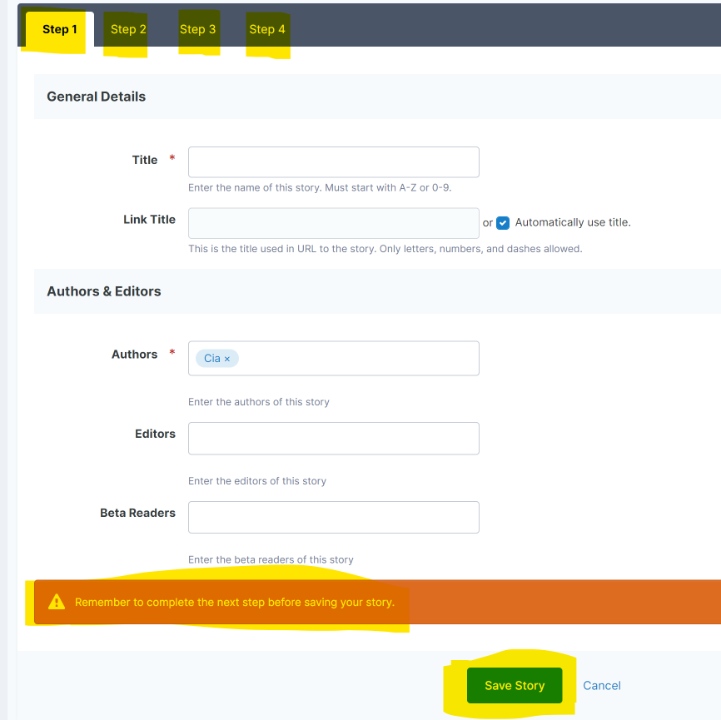This screenshot has width=721, height=720.
Task: Click into the Link Title field
Action: point(333,223)
